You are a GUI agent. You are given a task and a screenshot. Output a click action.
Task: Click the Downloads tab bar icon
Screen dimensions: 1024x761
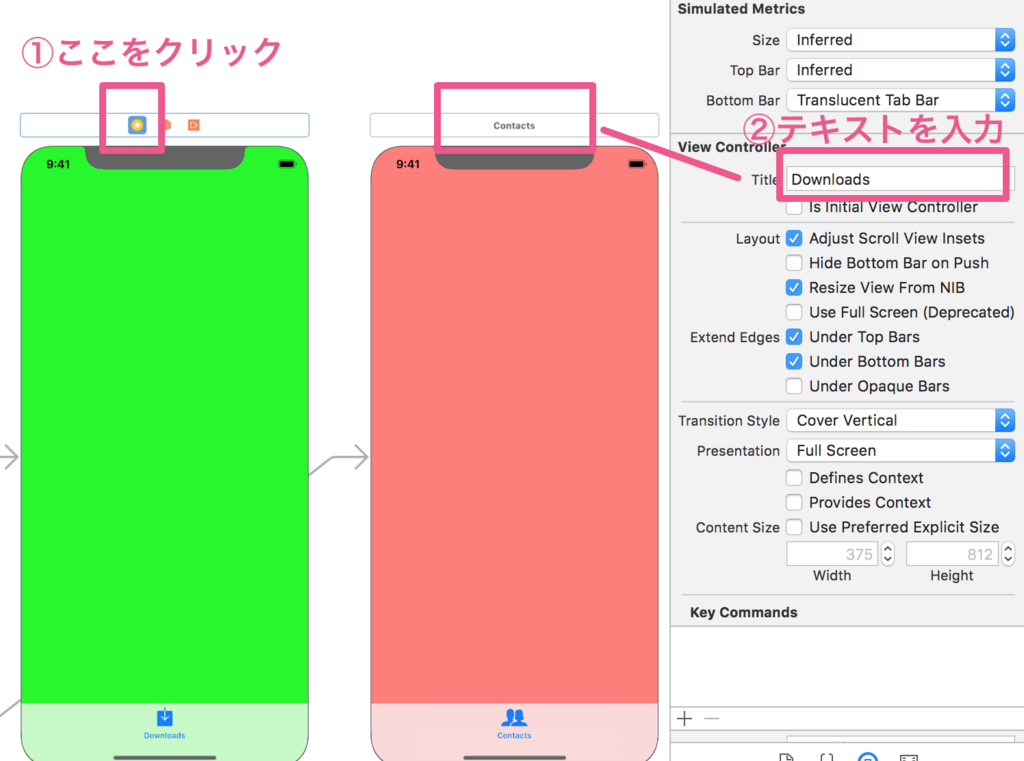pos(165,717)
